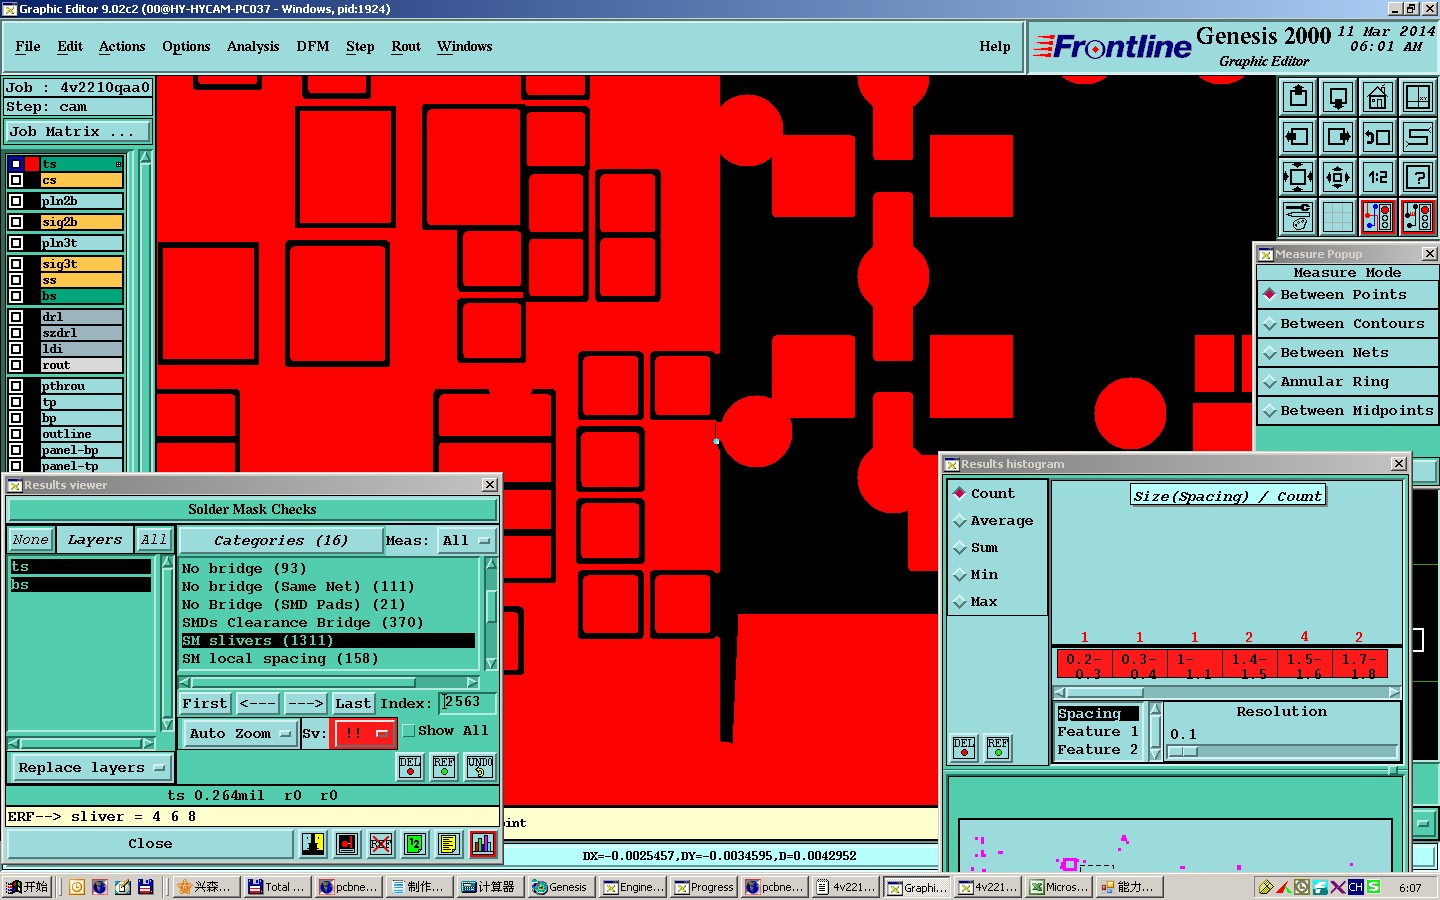The image size is (1440, 900).
Task: Open the Actions menu
Action: tap(122, 47)
